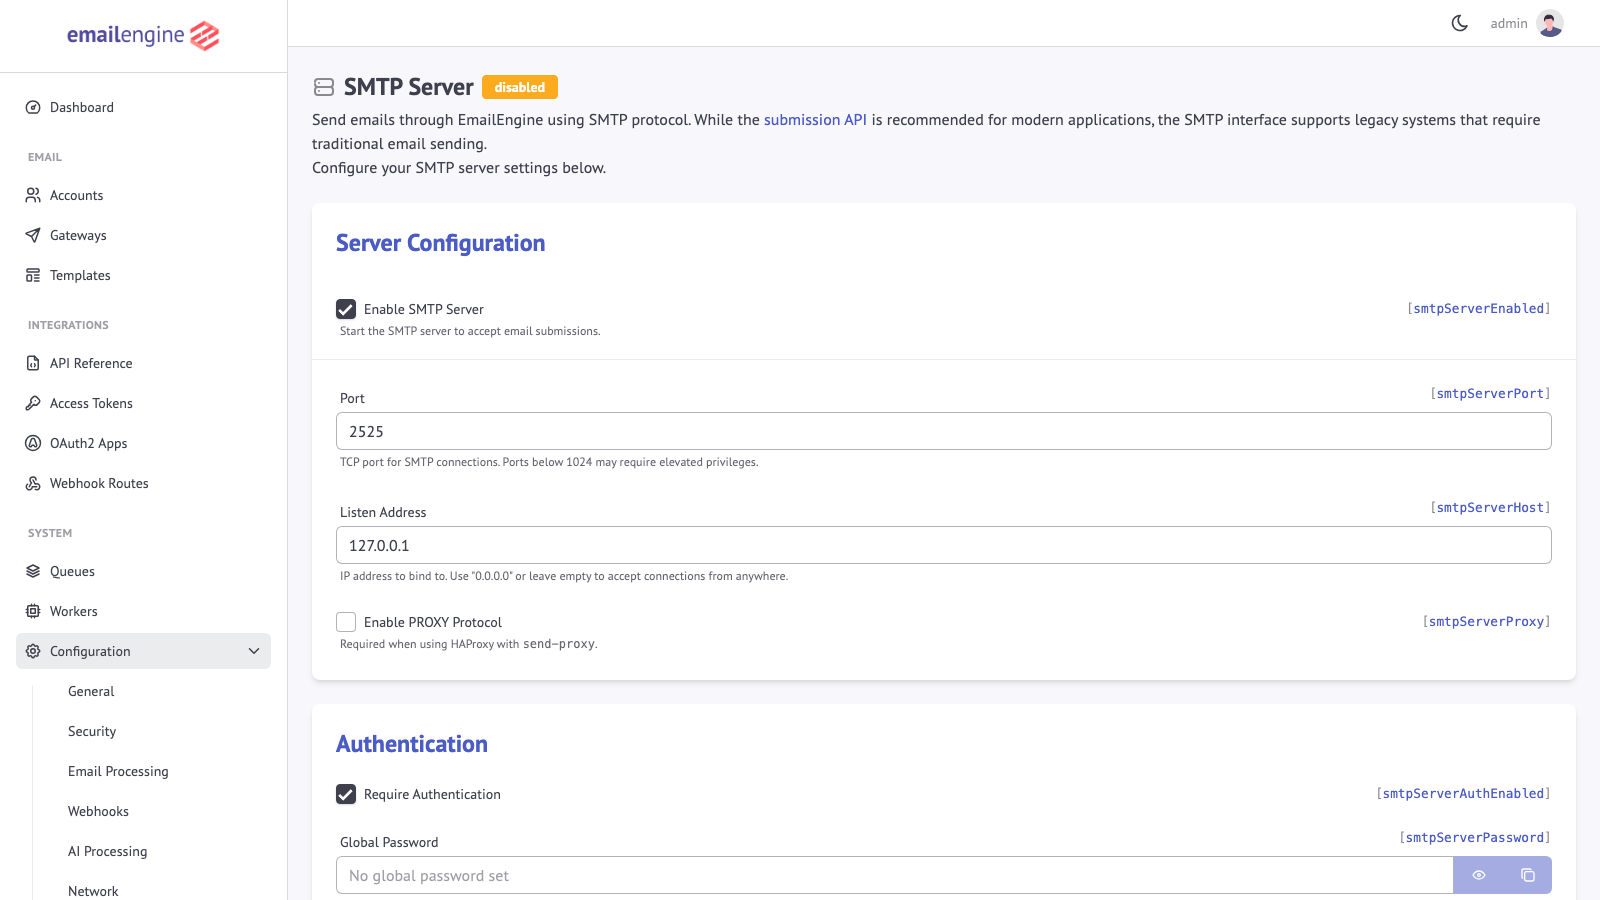Image resolution: width=1600 pixels, height=900 pixels.
Task: Uncheck Require Authentication checkbox
Action: (x=346, y=794)
